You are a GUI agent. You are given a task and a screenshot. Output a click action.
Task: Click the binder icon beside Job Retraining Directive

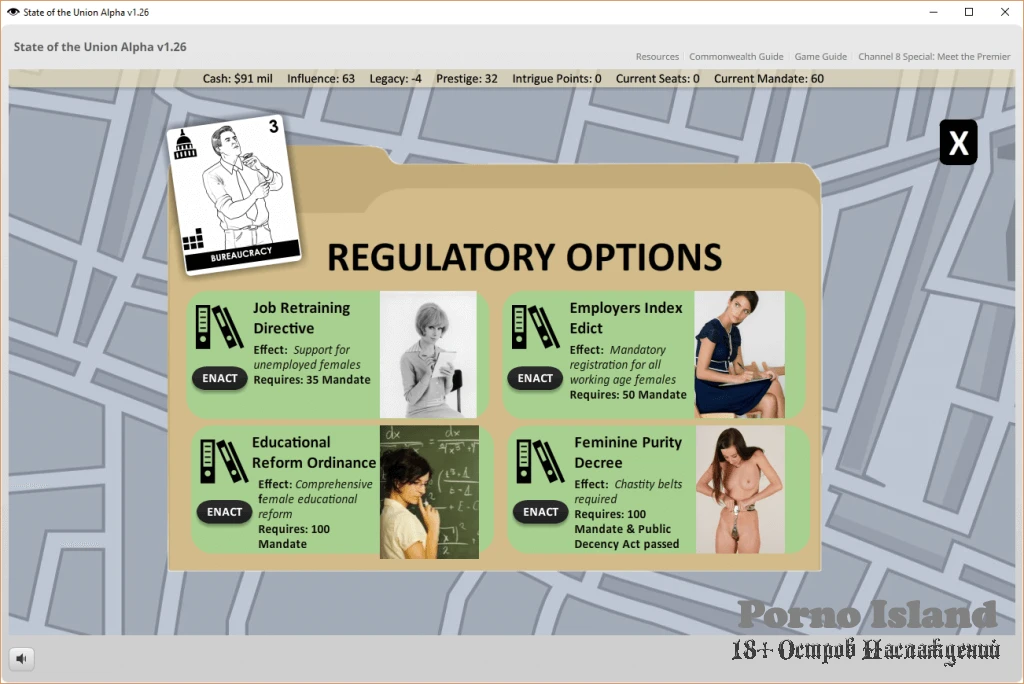click(x=219, y=327)
